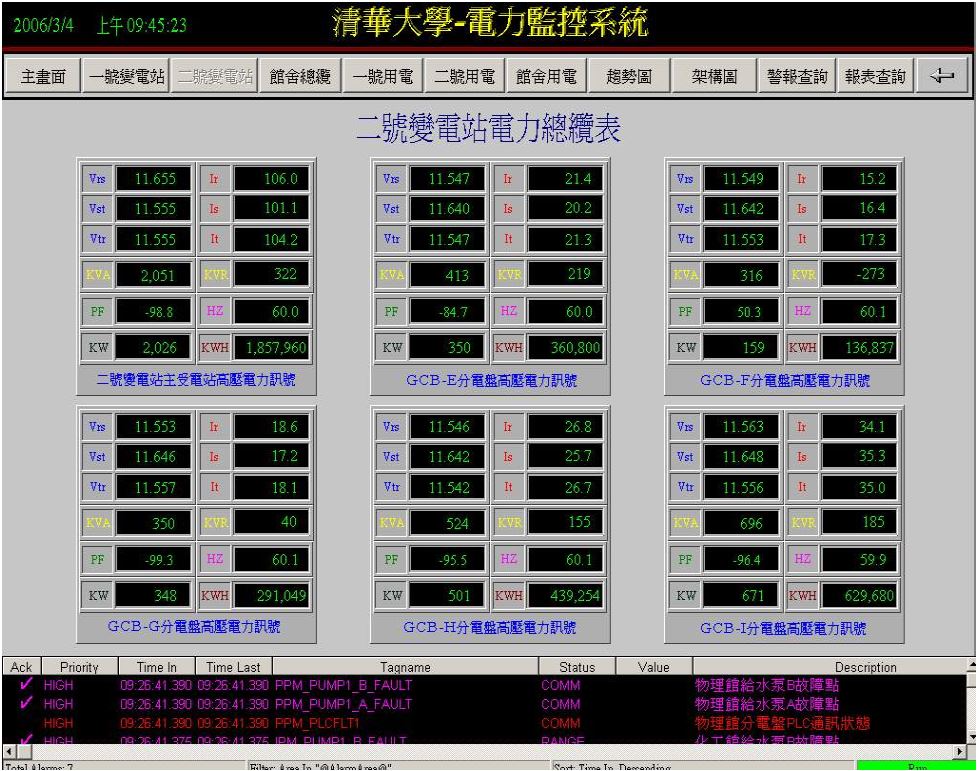The width and height of the screenshot is (977, 771).
Task: Click the 50.3 PF reading in GCB-F
Action: pyautogui.click(x=741, y=311)
